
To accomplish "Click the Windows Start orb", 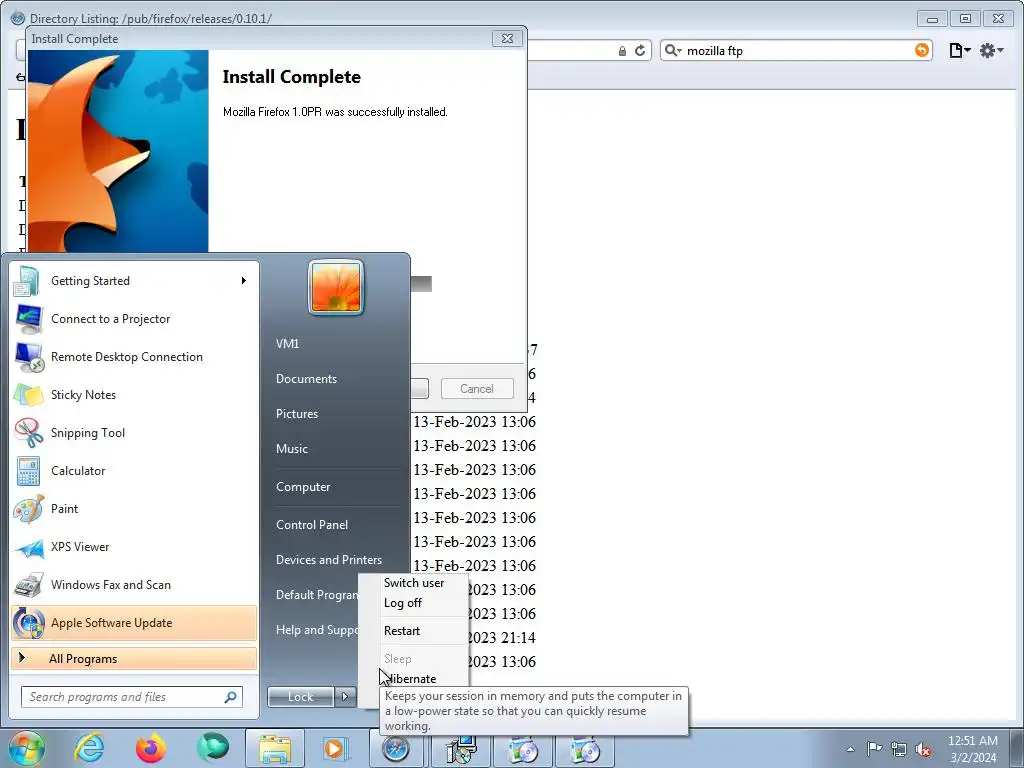I will click(27, 749).
